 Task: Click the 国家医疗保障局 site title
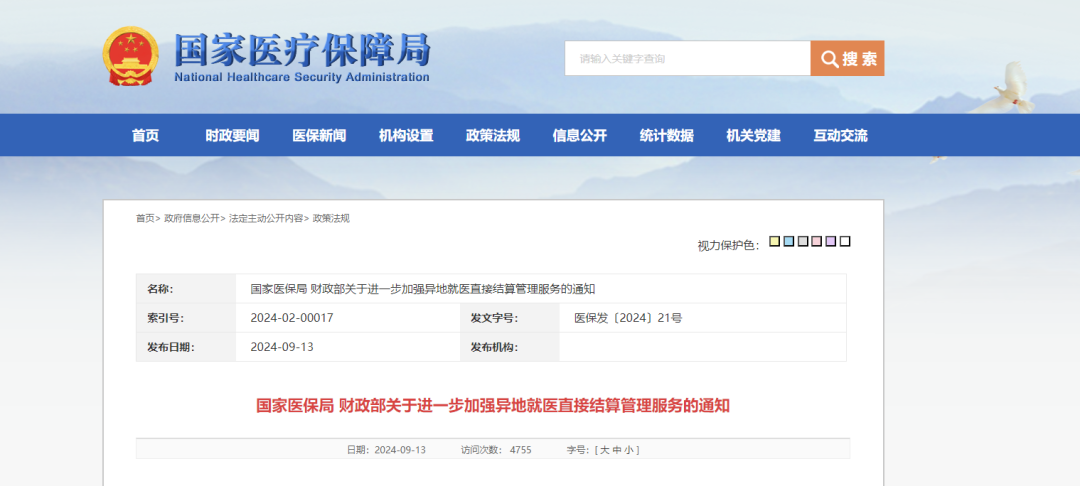tap(302, 50)
